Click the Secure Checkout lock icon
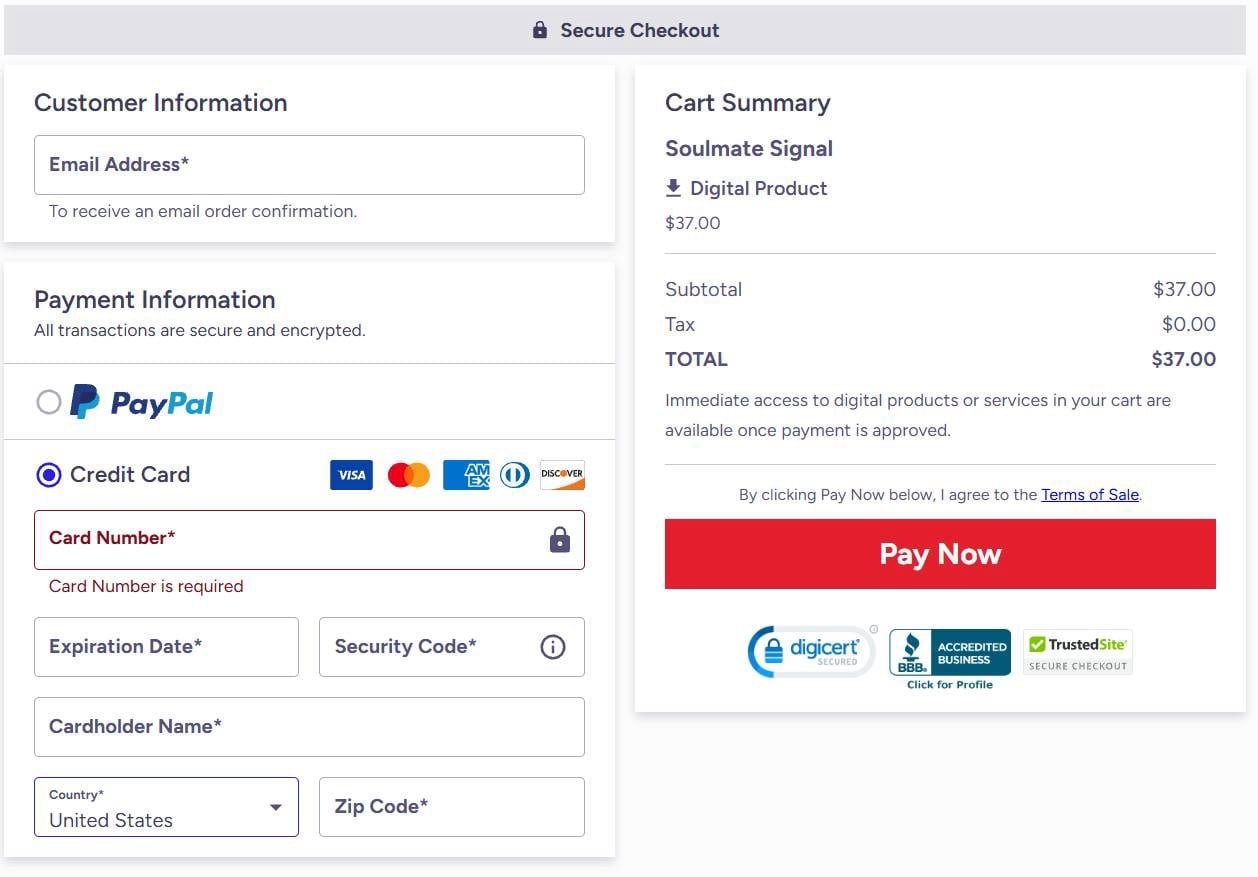 [x=539, y=30]
